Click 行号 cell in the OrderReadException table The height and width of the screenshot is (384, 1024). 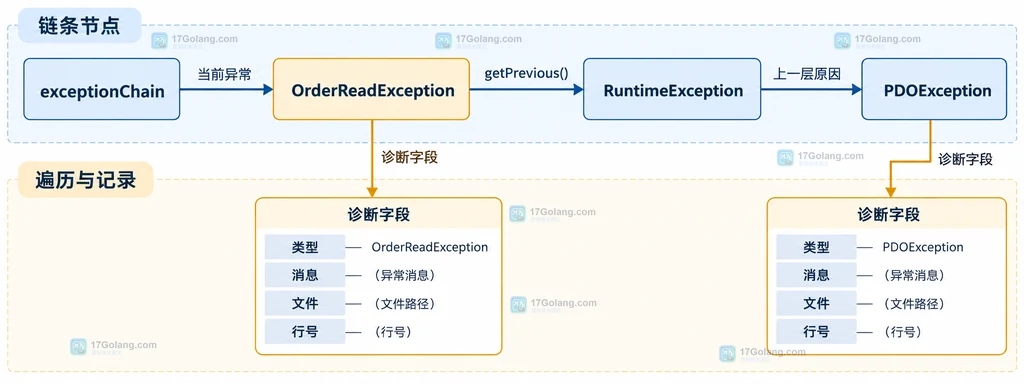pos(305,332)
